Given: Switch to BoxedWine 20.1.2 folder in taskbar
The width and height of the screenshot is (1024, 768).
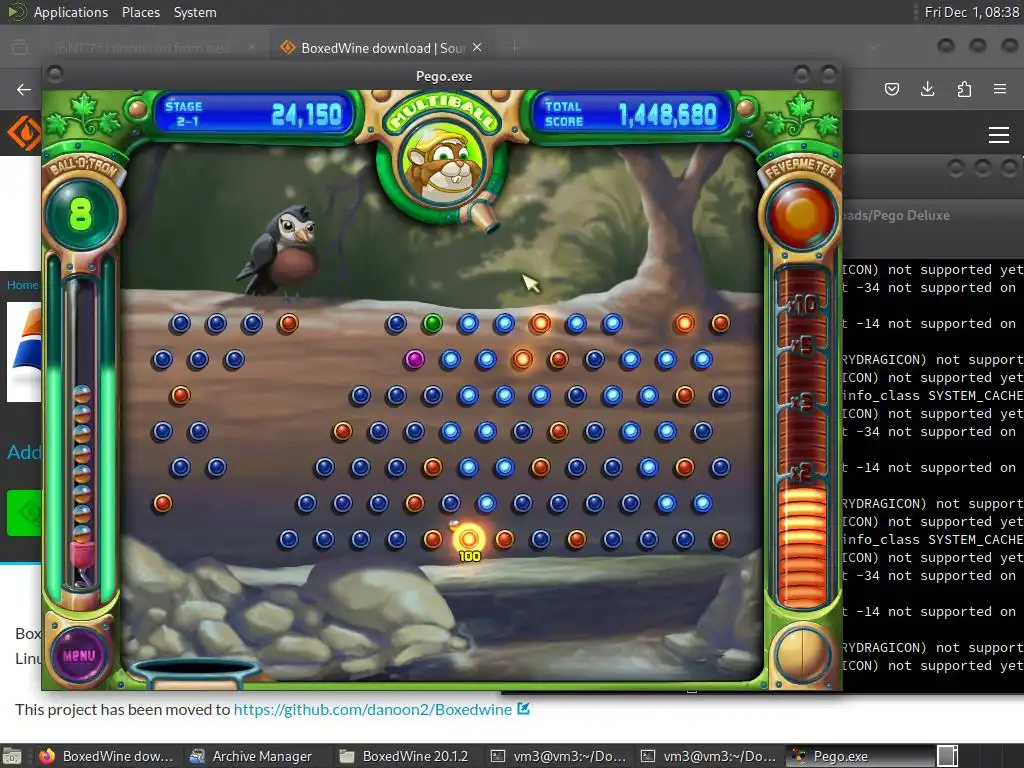Looking at the screenshot, I should click(x=404, y=756).
